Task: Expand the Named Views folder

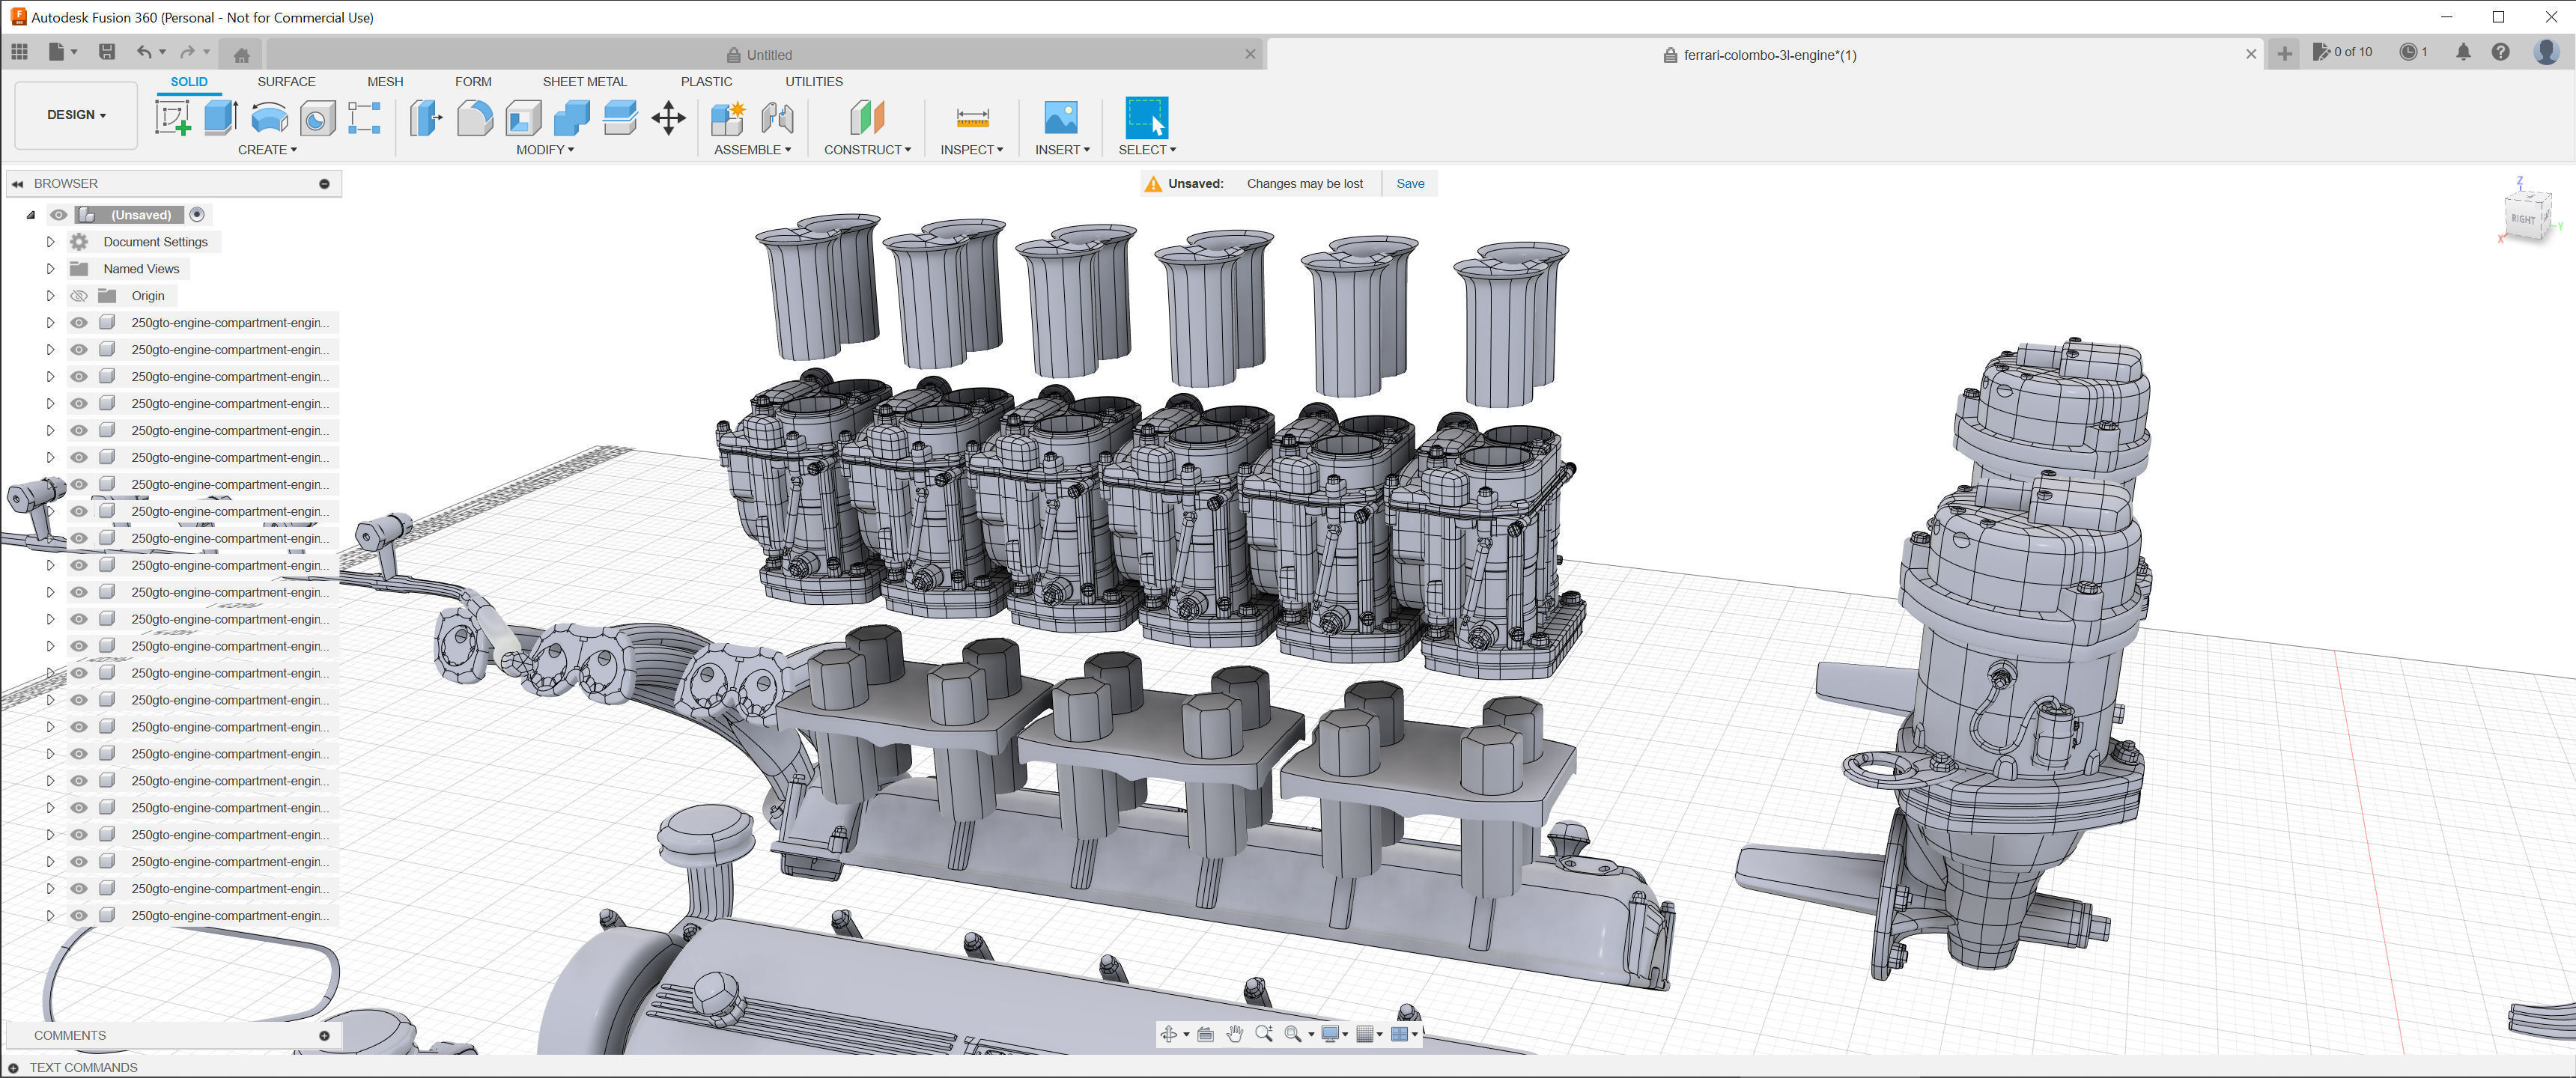Action: click(x=50, y=269)
